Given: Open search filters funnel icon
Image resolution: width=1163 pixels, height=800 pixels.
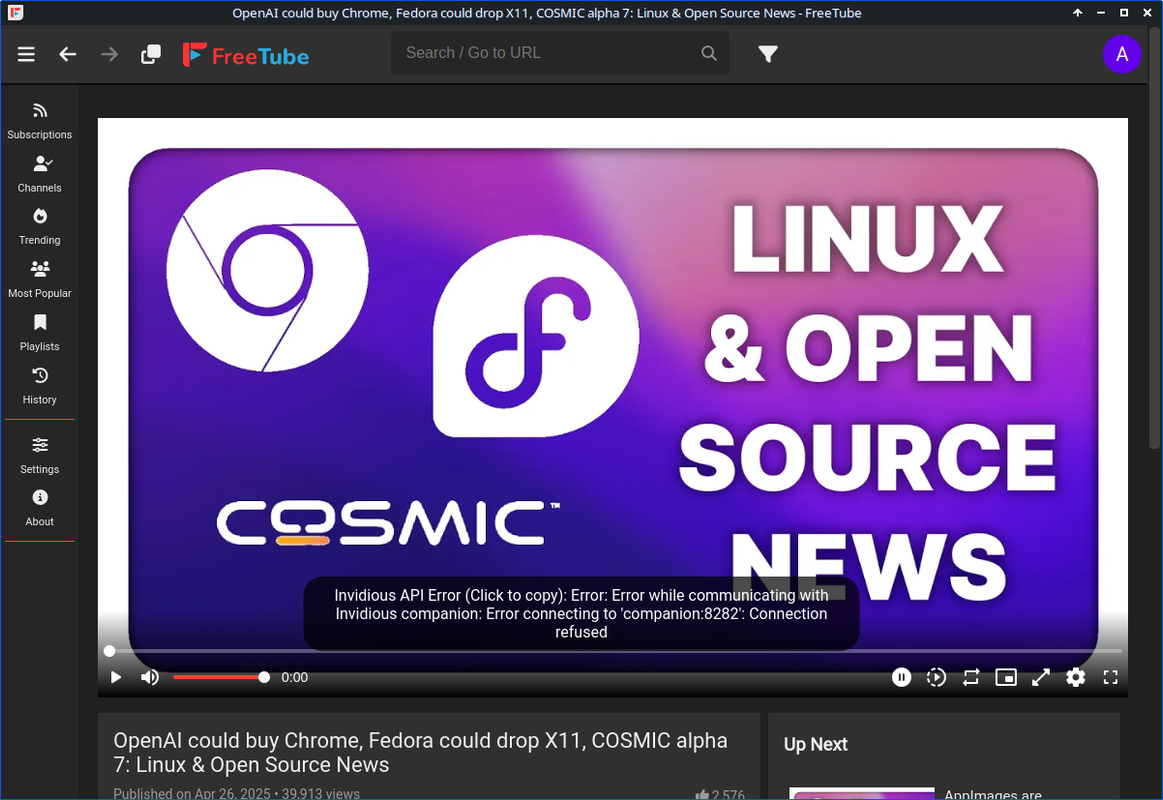Looking at the screenshot, I should (x=768, y=53).
